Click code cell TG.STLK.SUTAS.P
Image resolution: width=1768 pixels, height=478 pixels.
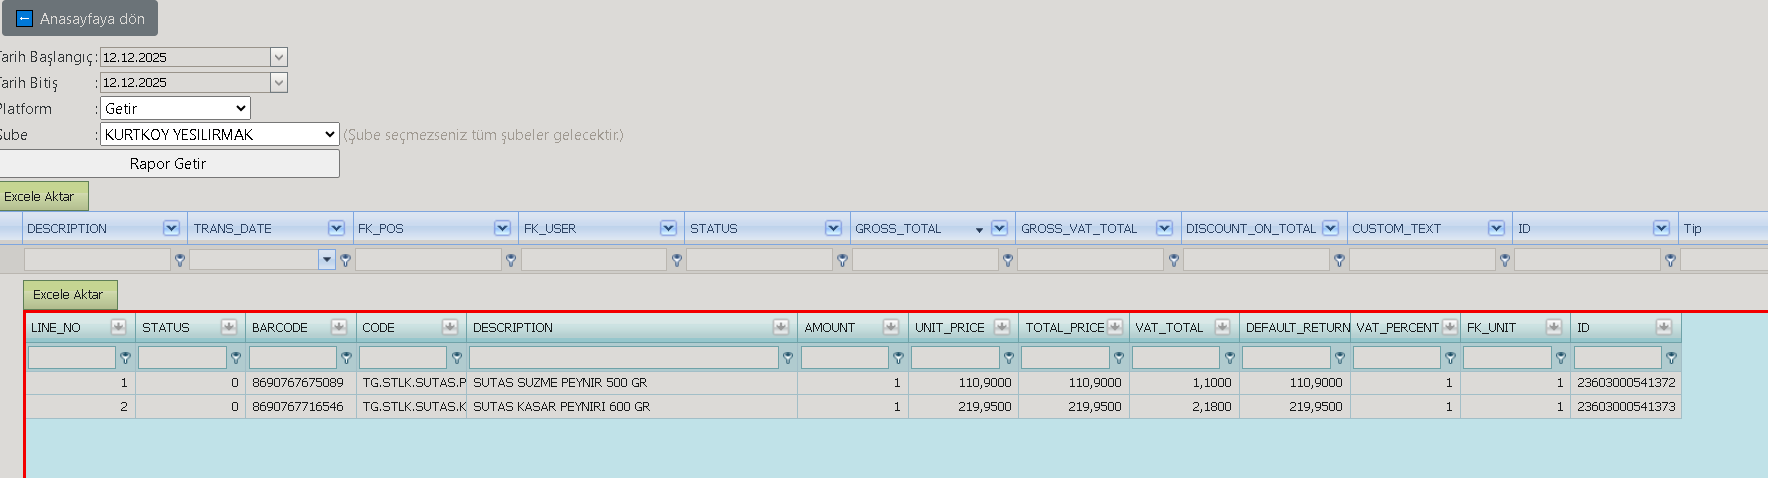[414, 382]
